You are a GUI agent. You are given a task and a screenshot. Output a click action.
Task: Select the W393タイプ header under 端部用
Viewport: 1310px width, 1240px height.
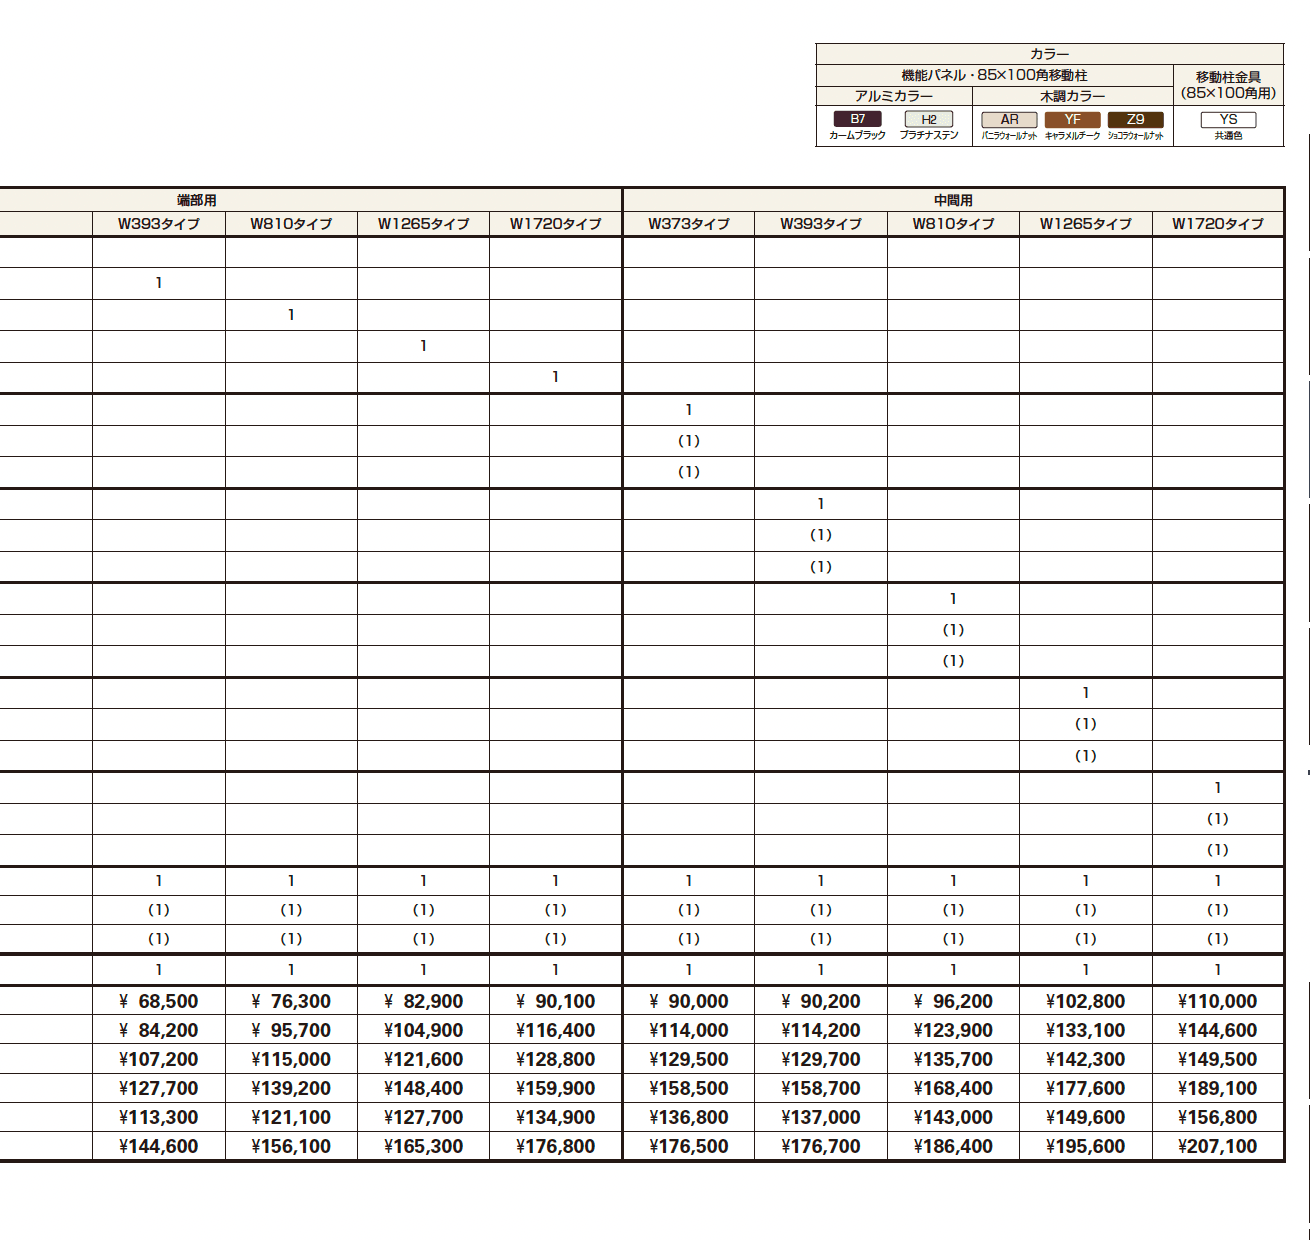[x=159, y=224]
